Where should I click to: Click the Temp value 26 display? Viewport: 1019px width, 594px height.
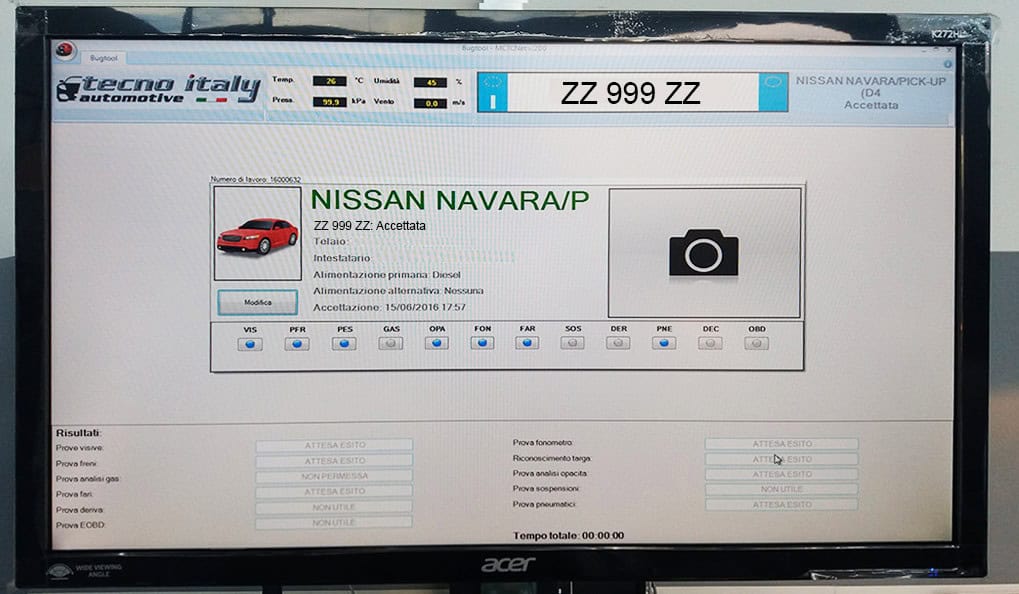329,81
